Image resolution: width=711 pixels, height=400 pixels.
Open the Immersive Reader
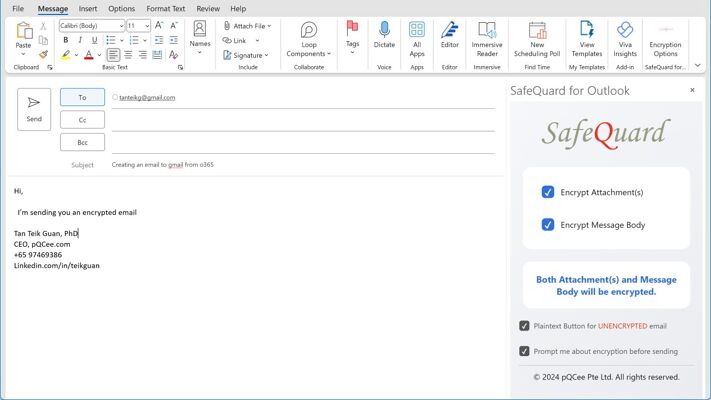(487, 37)
